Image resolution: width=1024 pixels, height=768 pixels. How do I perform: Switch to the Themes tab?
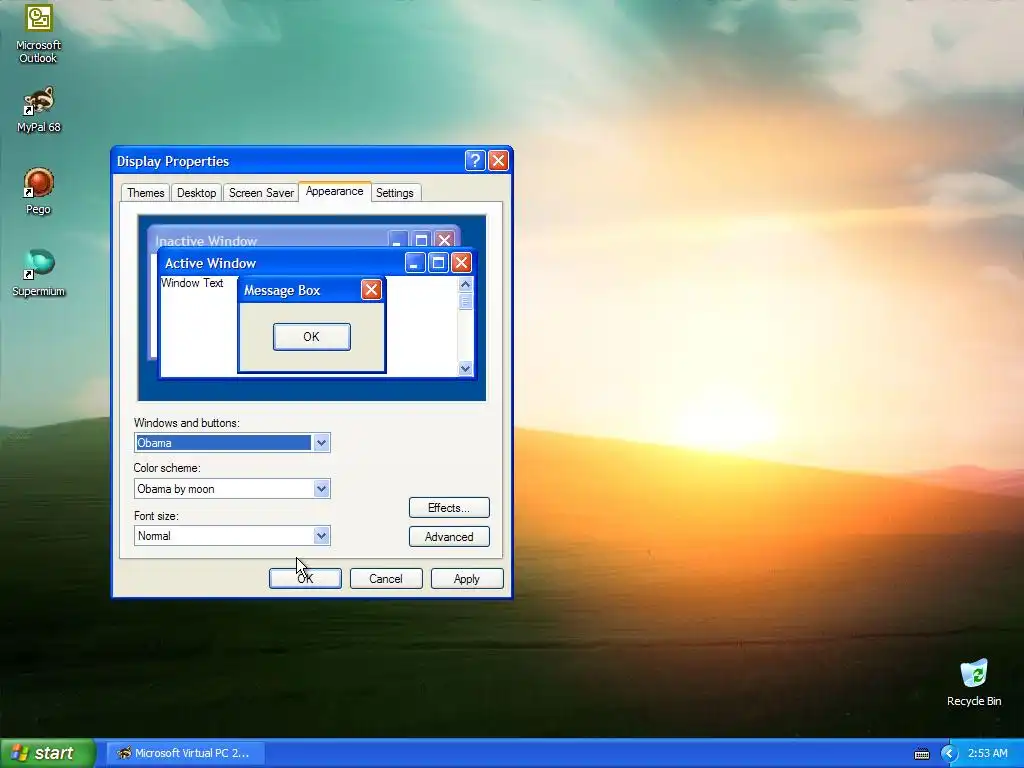(145, 193)
